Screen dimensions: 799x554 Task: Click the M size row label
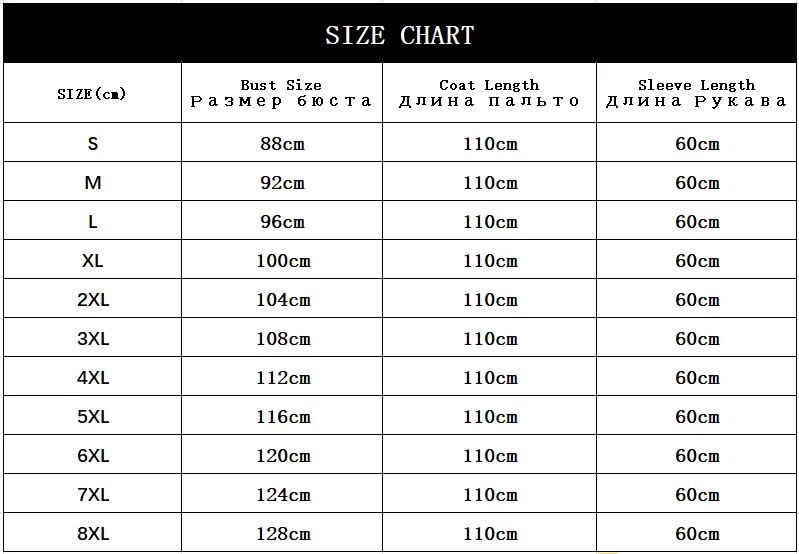pos(92,183)
